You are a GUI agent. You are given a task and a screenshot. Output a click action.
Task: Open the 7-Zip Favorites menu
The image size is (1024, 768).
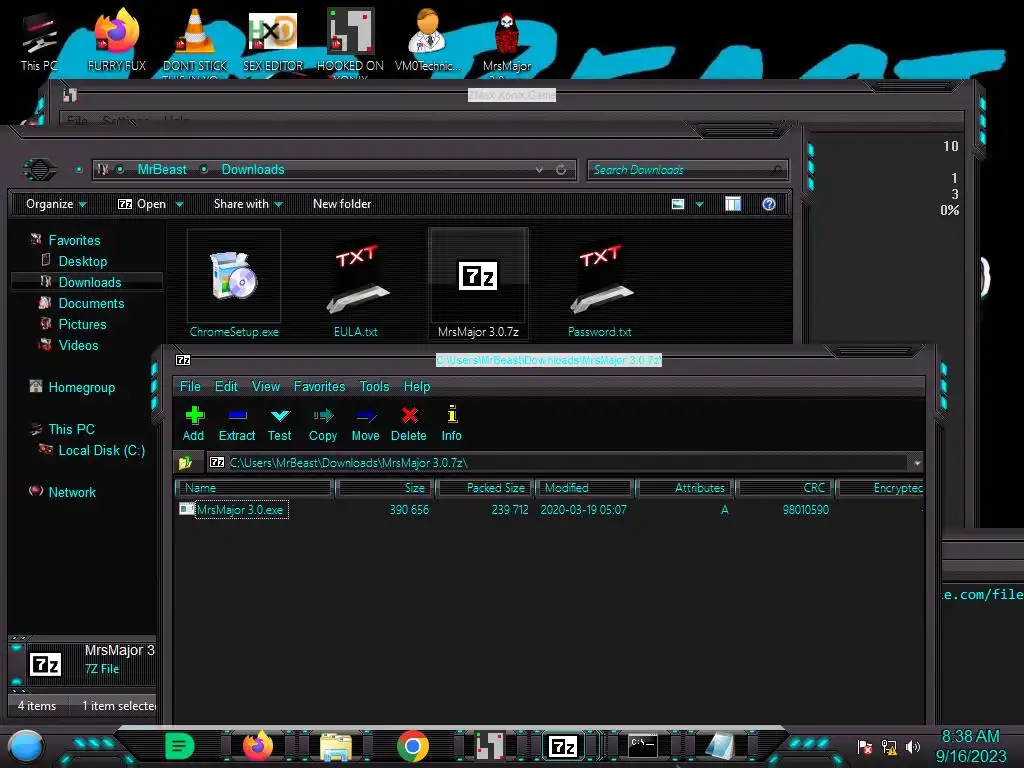point(319,387)
